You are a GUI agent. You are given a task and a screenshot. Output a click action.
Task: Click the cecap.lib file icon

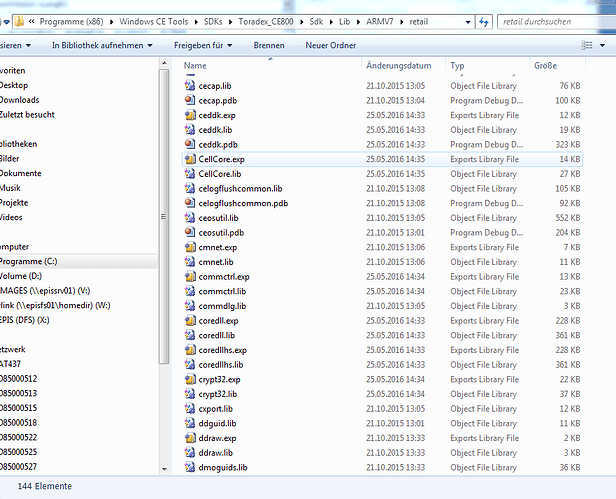coord(190,86)
